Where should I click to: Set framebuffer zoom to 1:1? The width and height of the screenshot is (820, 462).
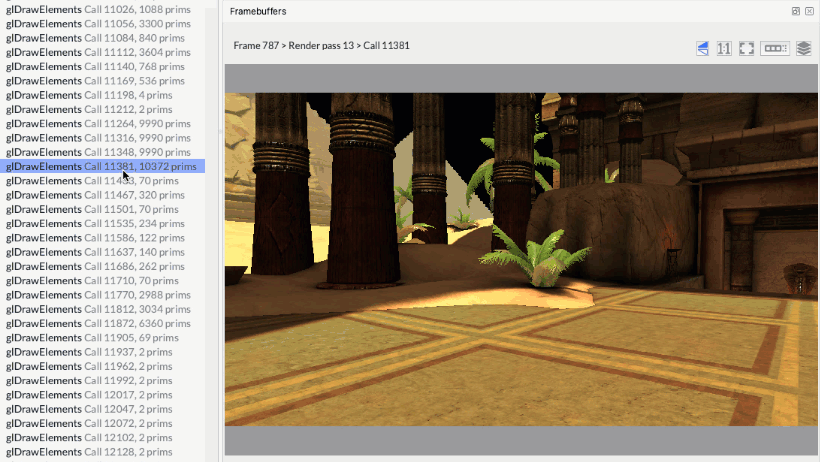(724, 49)
